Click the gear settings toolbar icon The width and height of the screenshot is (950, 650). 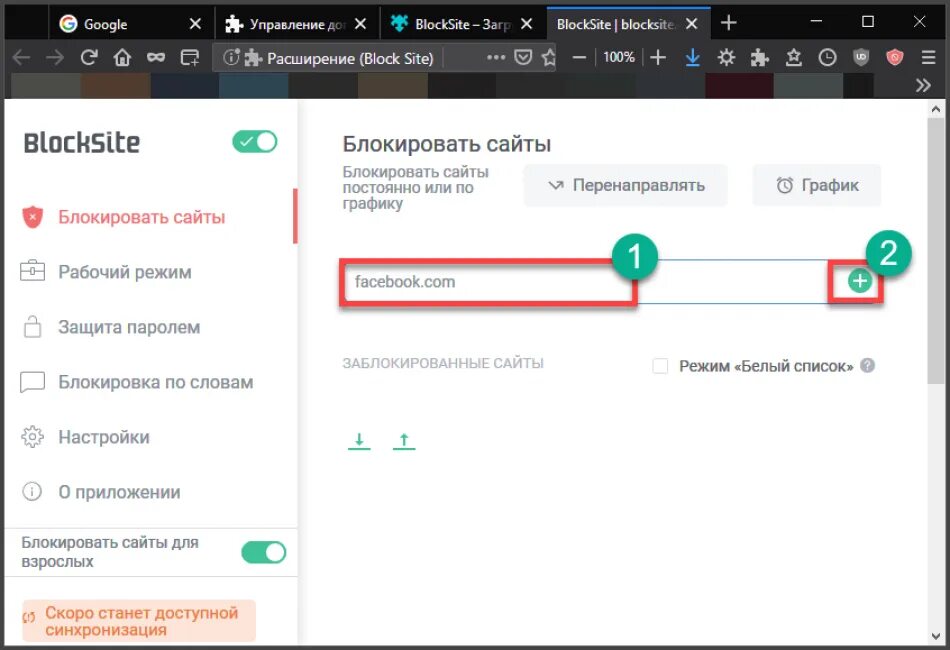point(726,58)
